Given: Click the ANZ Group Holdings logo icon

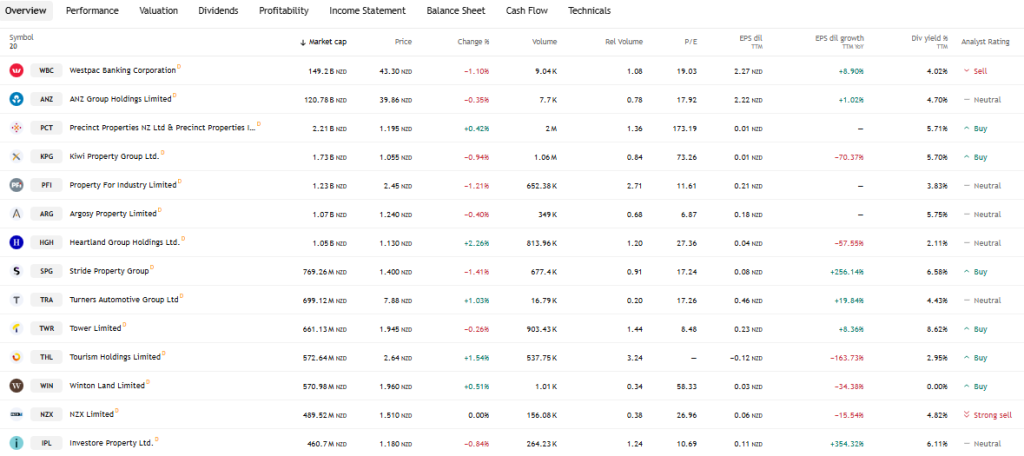Looking at the screenshot, I should point(16,99).
